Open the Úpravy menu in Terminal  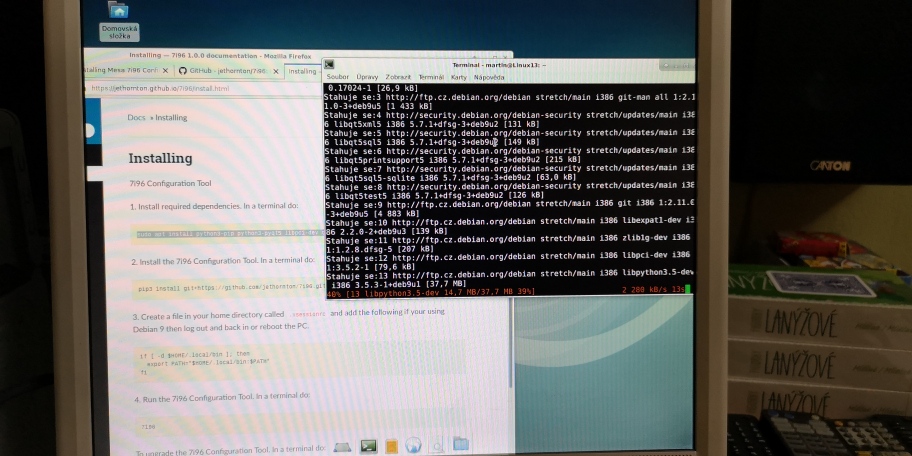point(367,76)
